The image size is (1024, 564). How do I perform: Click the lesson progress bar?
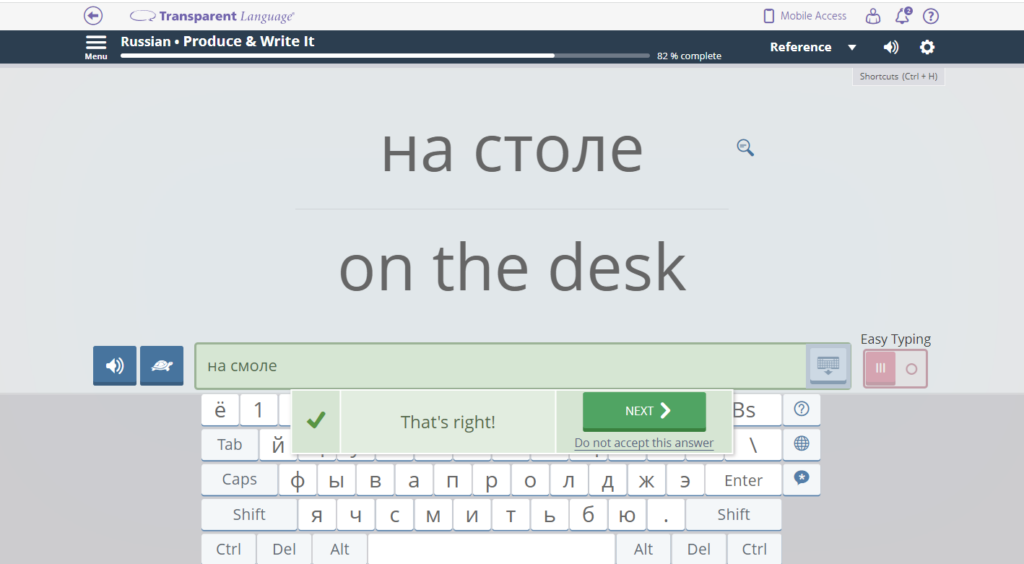point(385,56)
